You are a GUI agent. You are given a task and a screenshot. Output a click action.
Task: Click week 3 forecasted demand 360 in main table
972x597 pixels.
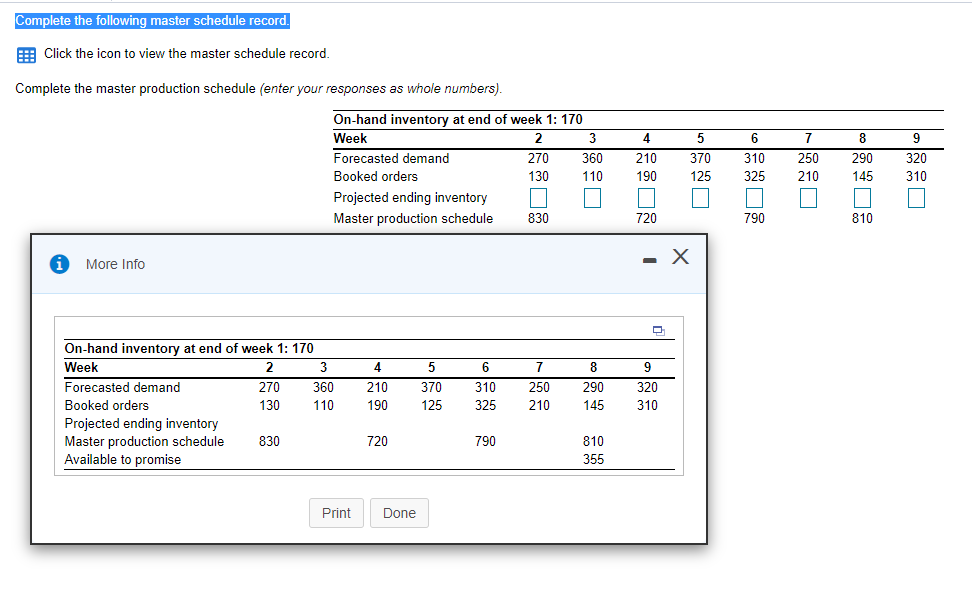pos(592,159)
